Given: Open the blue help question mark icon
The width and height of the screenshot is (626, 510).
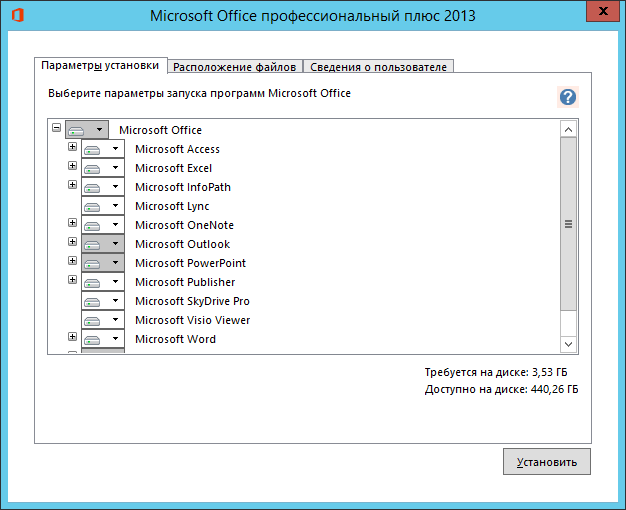Looking at the screenshot, I should (x=568, y=97).
